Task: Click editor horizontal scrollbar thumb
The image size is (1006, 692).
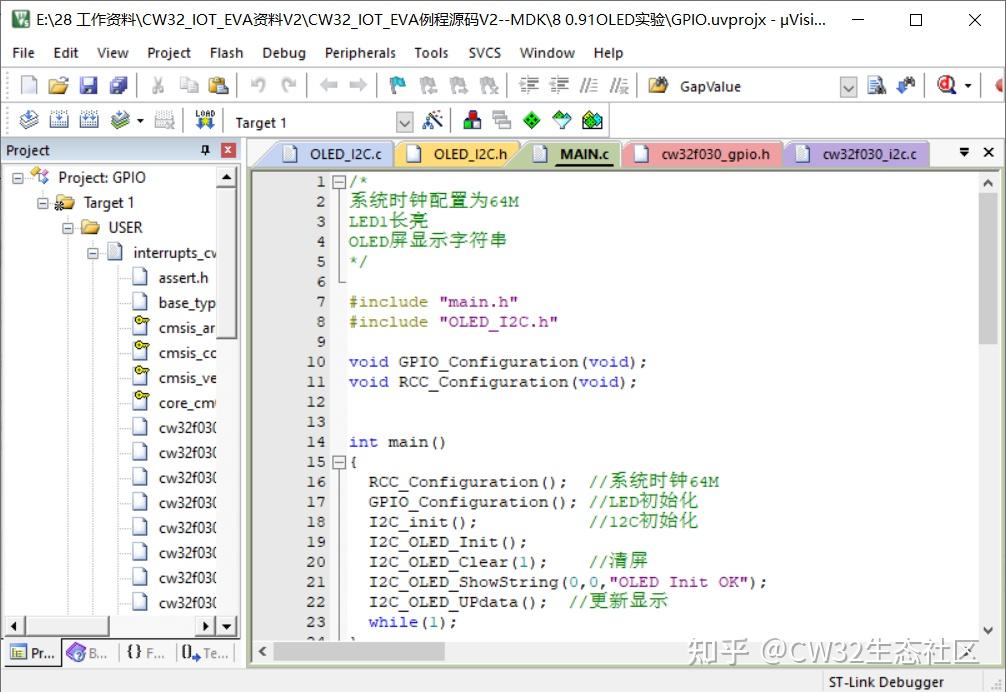Action: coord(359,652)
